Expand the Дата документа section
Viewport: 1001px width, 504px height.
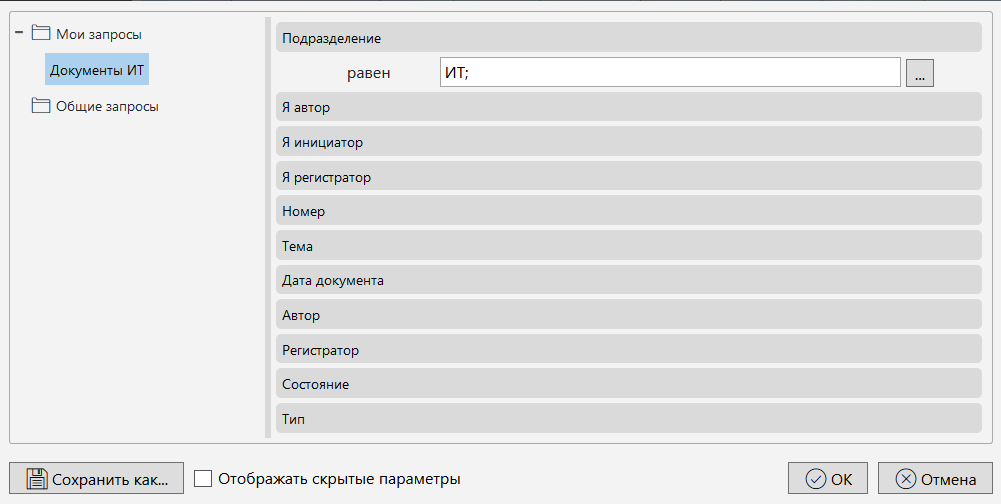(627, 280)
